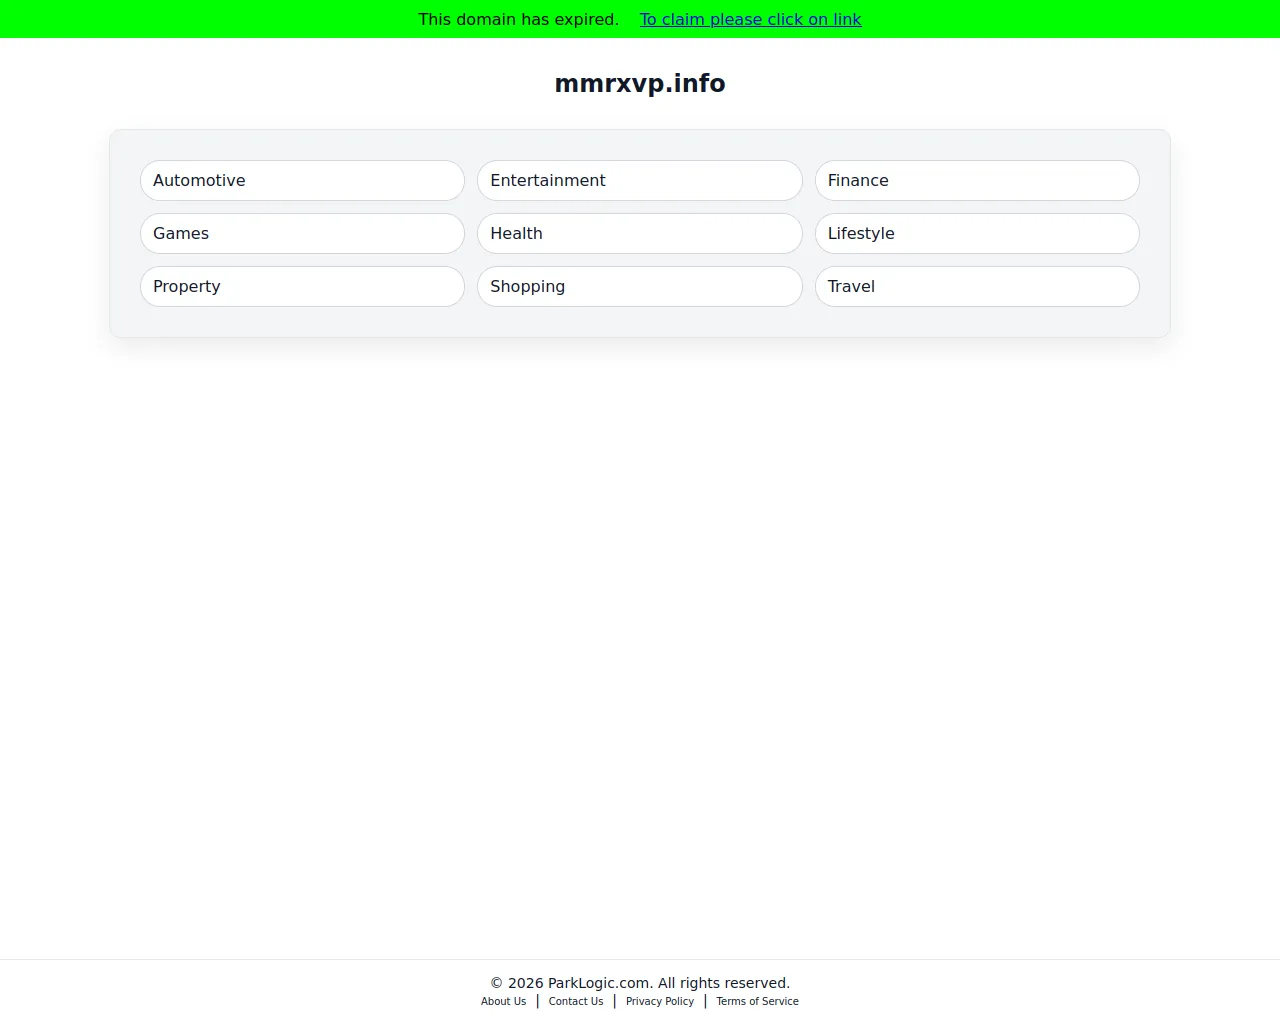
Task: Open the Terms of Service page
Action: click(757, 1001)
